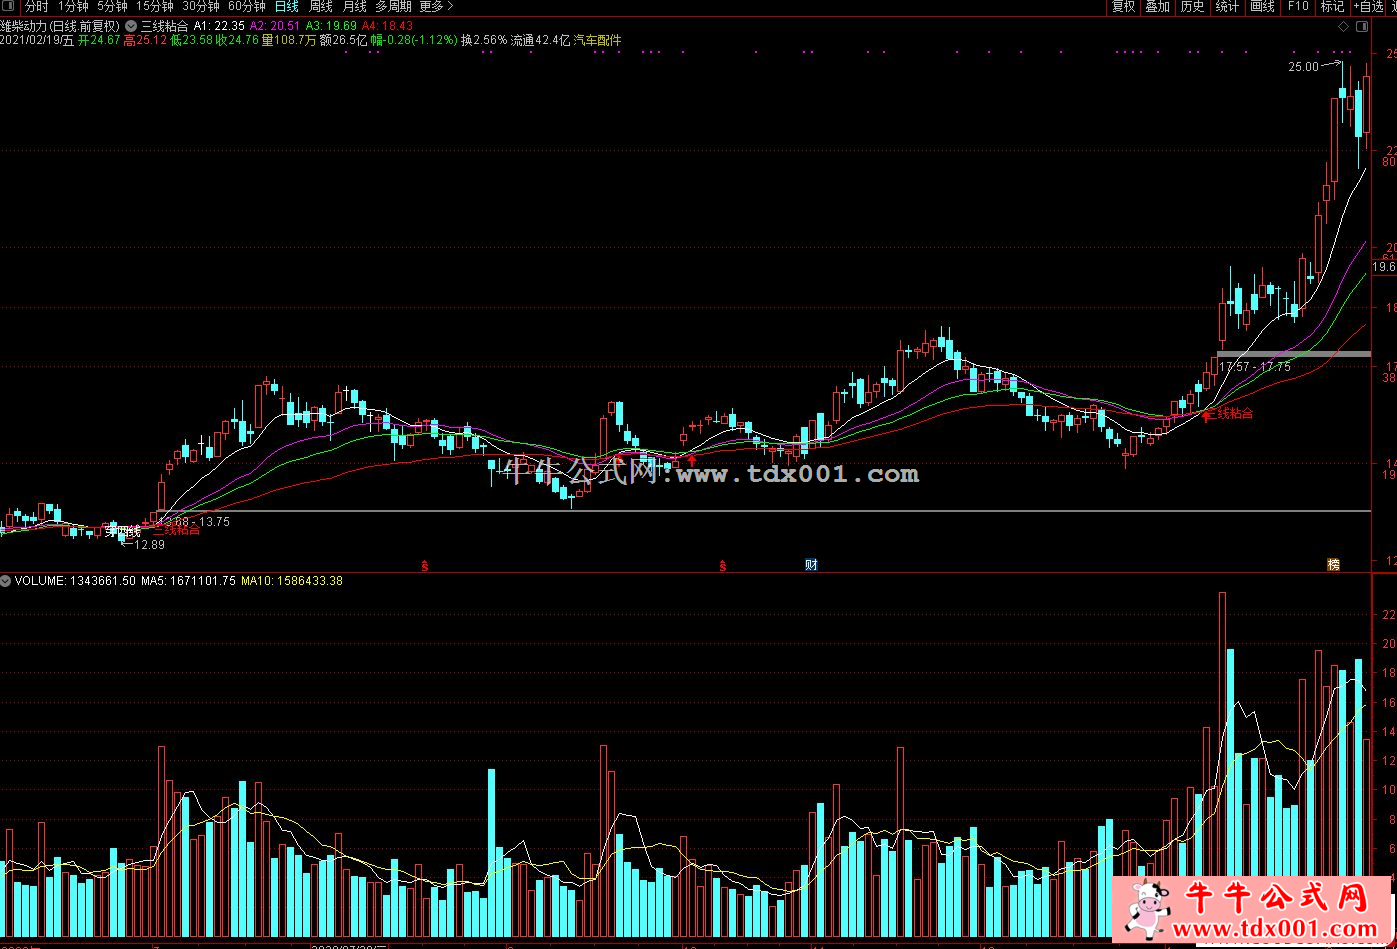Image resolution: width=1397 pixels, height=949 pixels.
Task: Click the 叠加 overlay button
Action: click(x=1158, y=6)
